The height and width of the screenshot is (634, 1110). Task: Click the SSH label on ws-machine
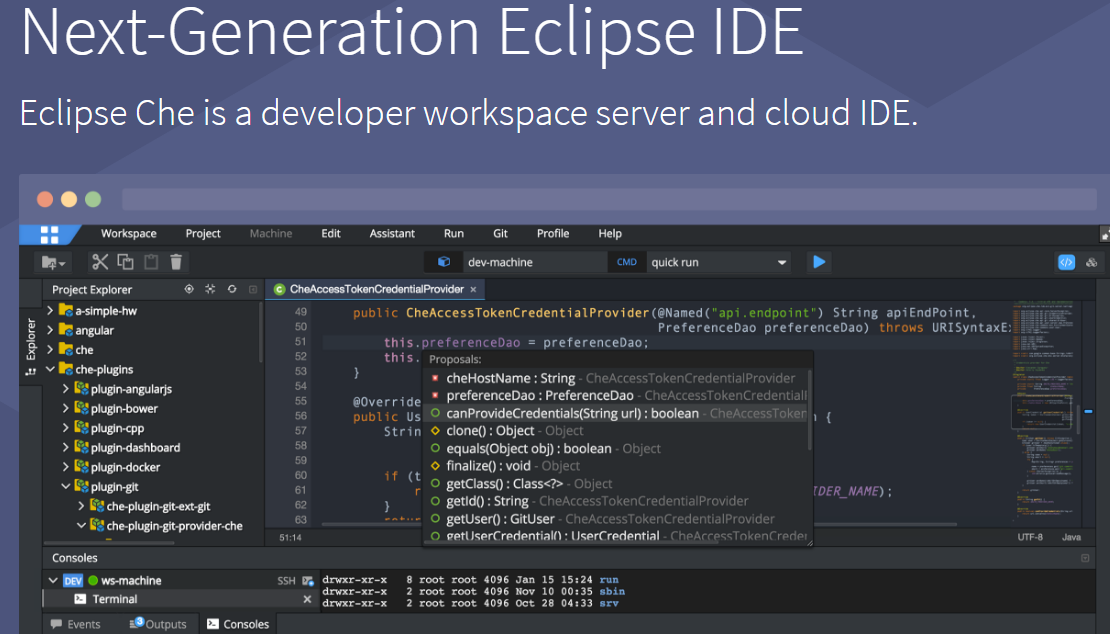point(286,580)
